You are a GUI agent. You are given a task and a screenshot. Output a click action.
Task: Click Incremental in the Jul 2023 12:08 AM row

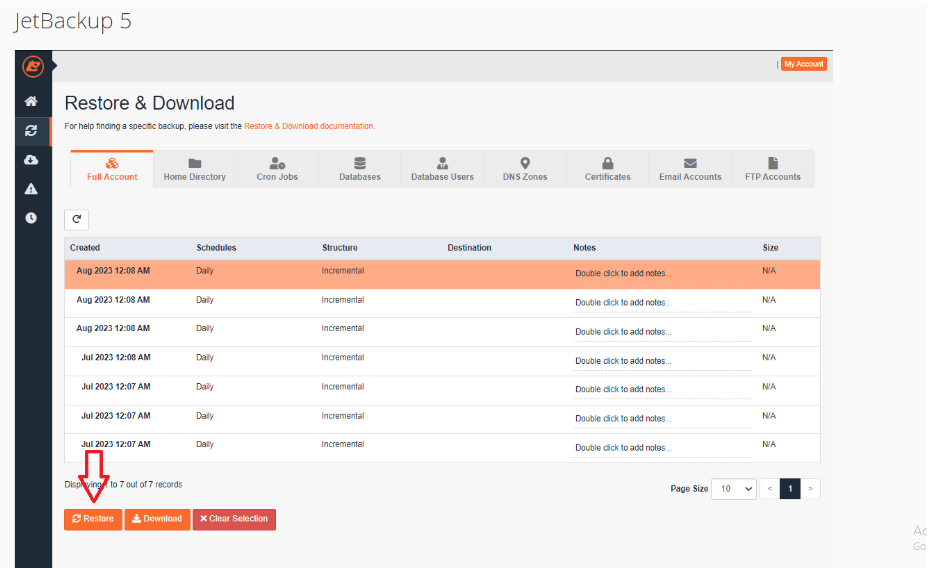pos(343,357)
